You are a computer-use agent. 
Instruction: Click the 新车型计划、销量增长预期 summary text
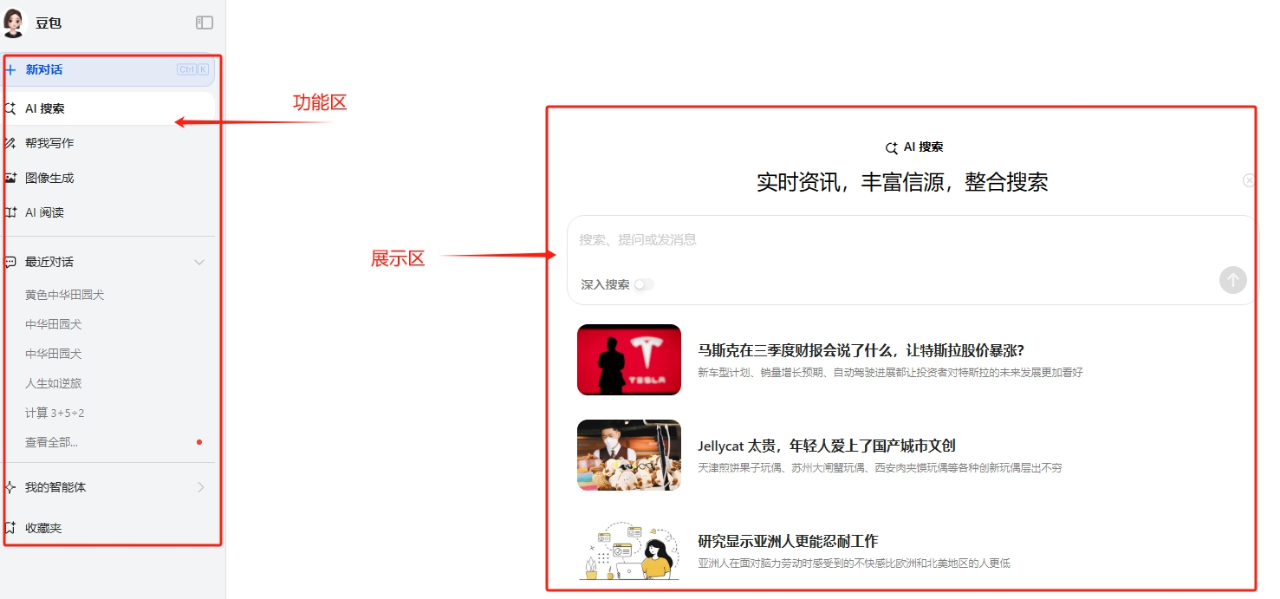tap(890, 373)
